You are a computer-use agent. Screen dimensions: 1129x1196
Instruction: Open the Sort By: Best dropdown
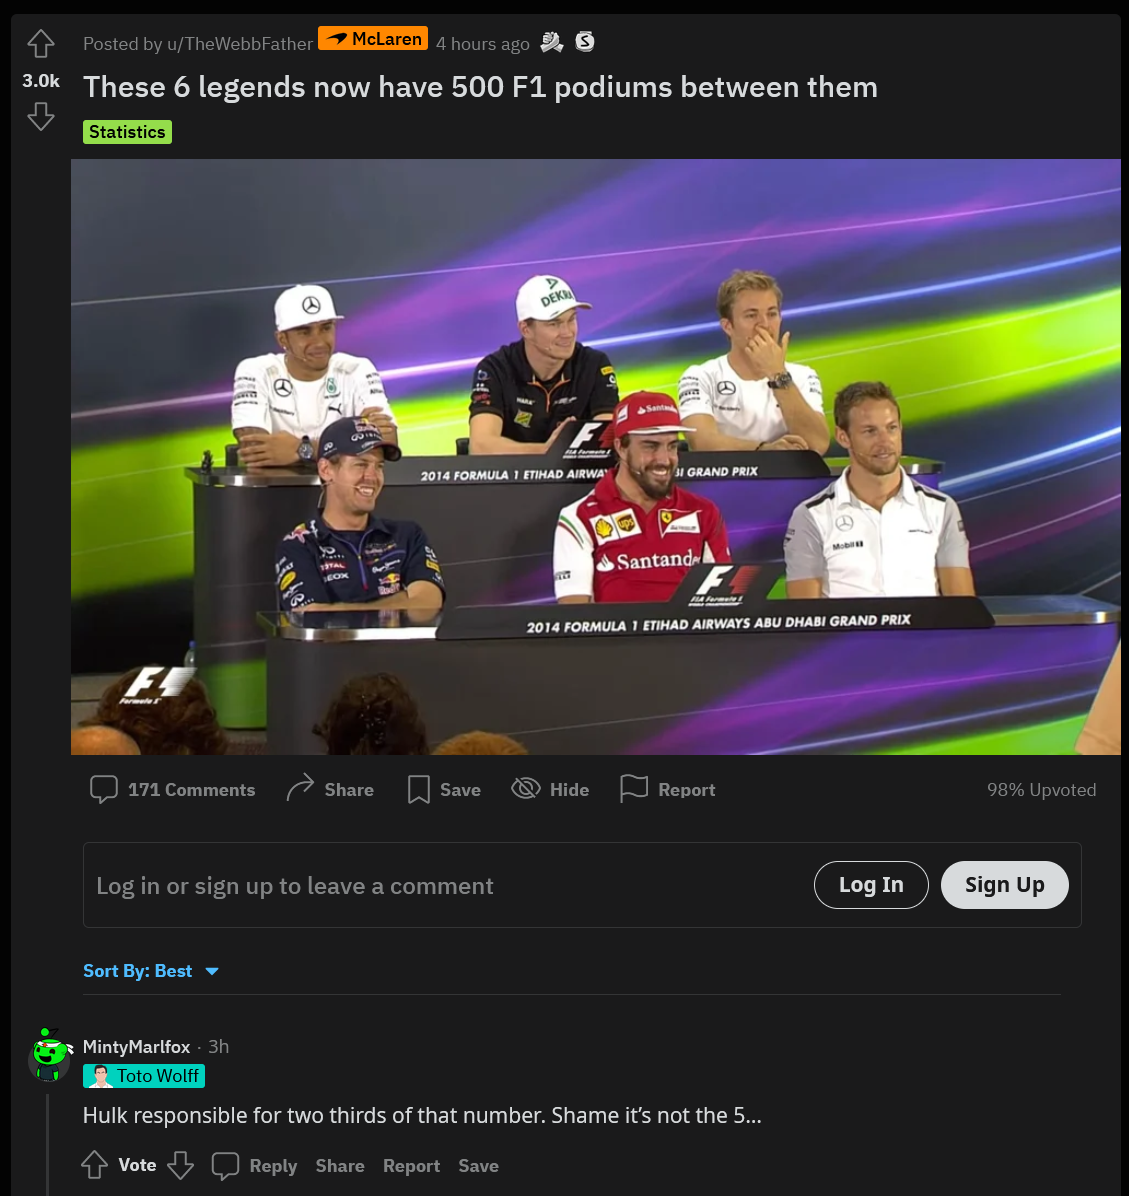point(151,971)
